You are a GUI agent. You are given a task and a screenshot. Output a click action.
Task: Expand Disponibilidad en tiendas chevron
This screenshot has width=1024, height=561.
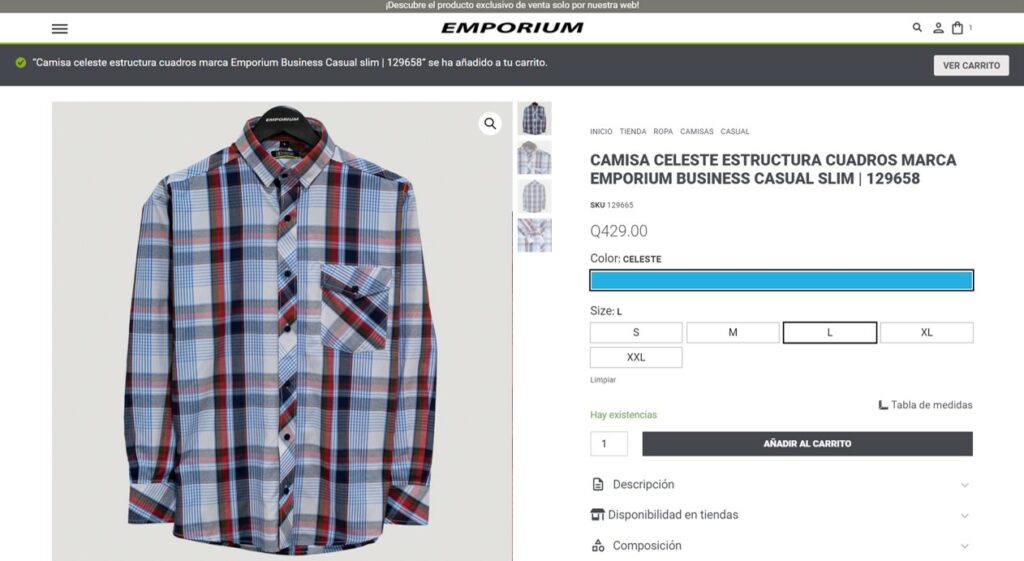point(965,515)
